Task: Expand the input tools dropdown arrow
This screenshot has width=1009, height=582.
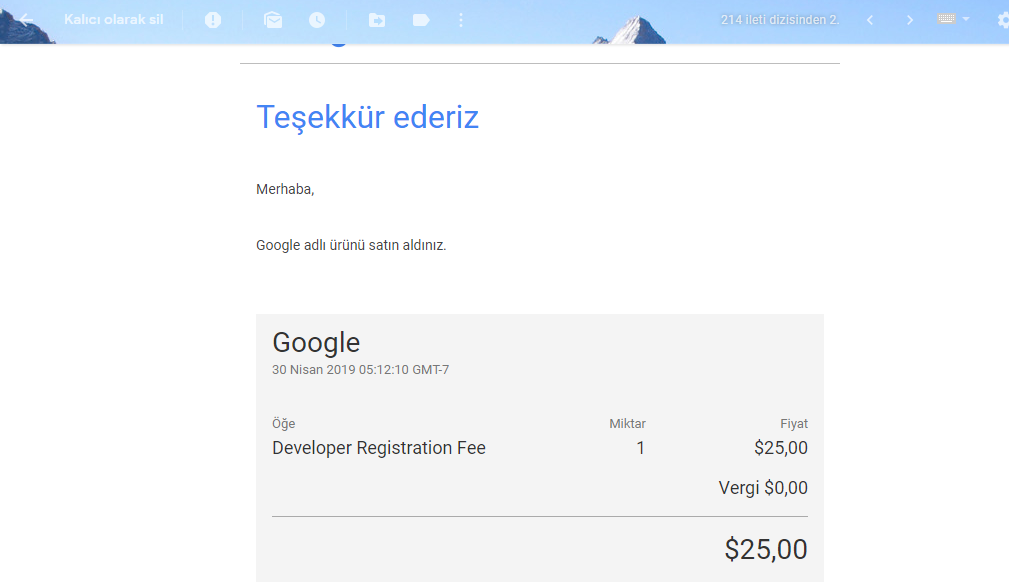Action: tap(966, 19)
